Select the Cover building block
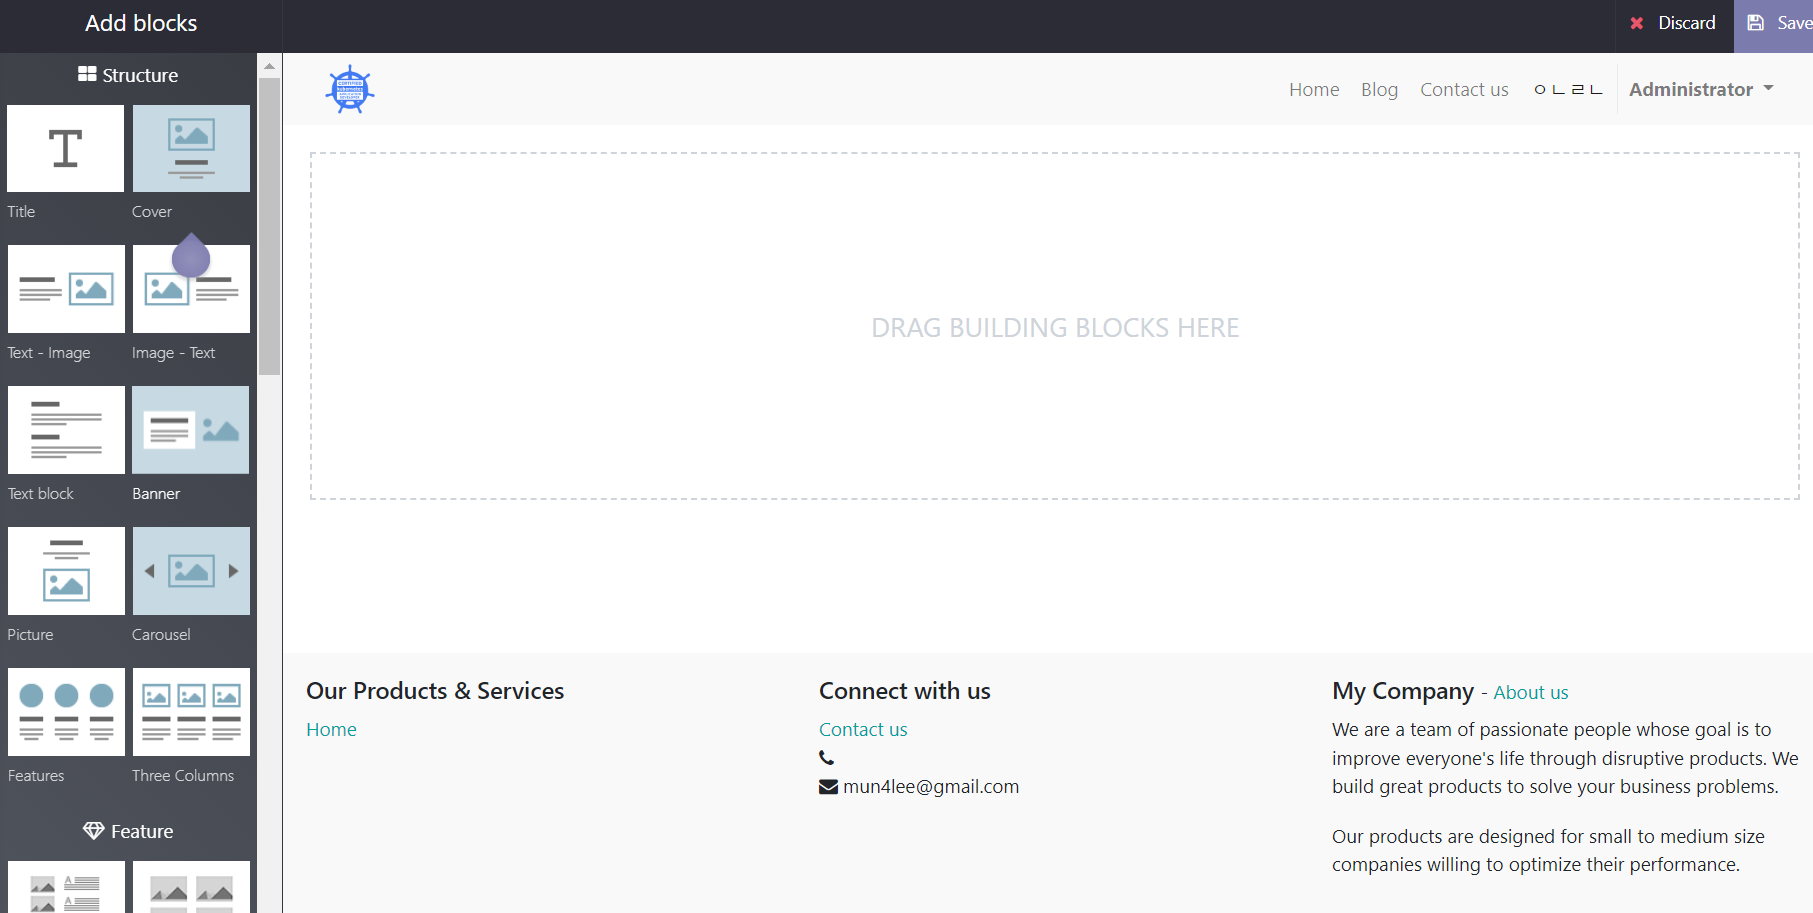Image resolution: width=1813 pixels, height=913 pixels. pos(191,149)
